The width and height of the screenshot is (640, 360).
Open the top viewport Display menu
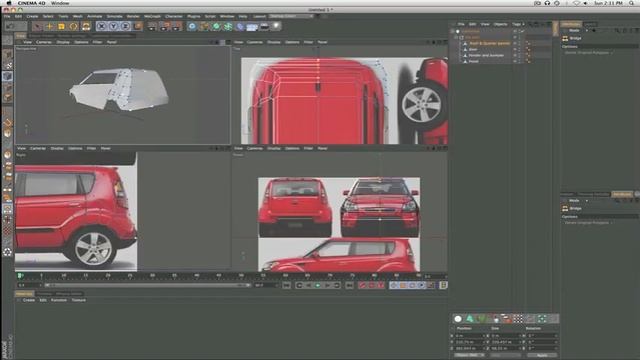[x=273, y=42]
